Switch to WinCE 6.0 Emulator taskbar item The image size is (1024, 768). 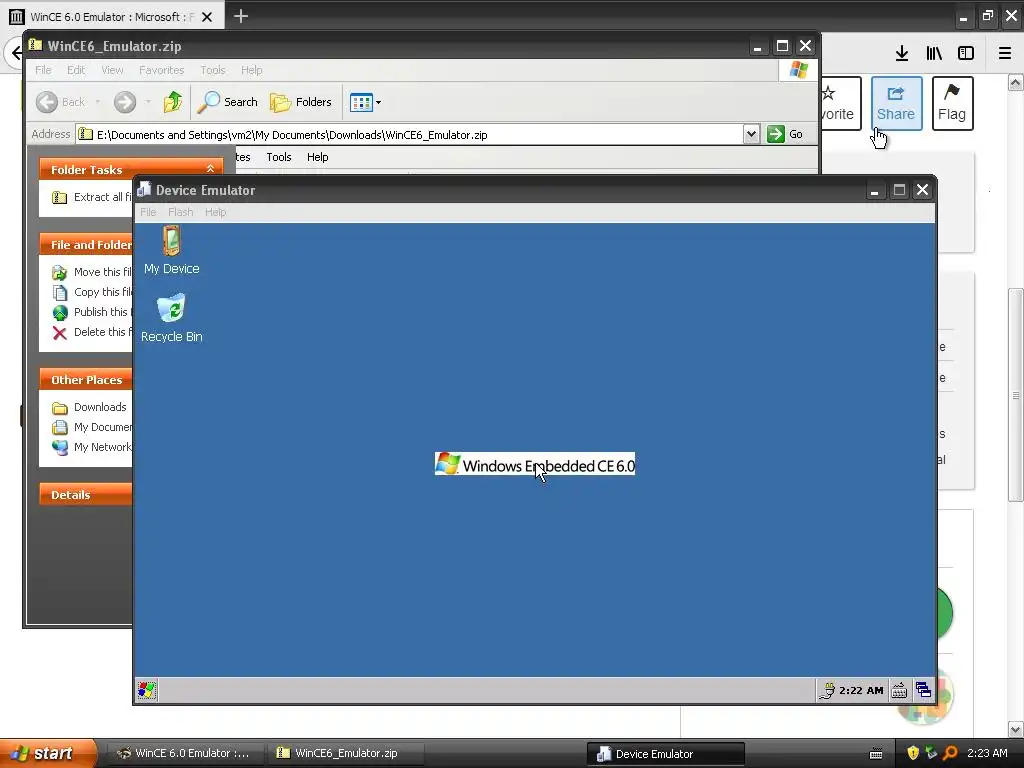tap(184, 753)
